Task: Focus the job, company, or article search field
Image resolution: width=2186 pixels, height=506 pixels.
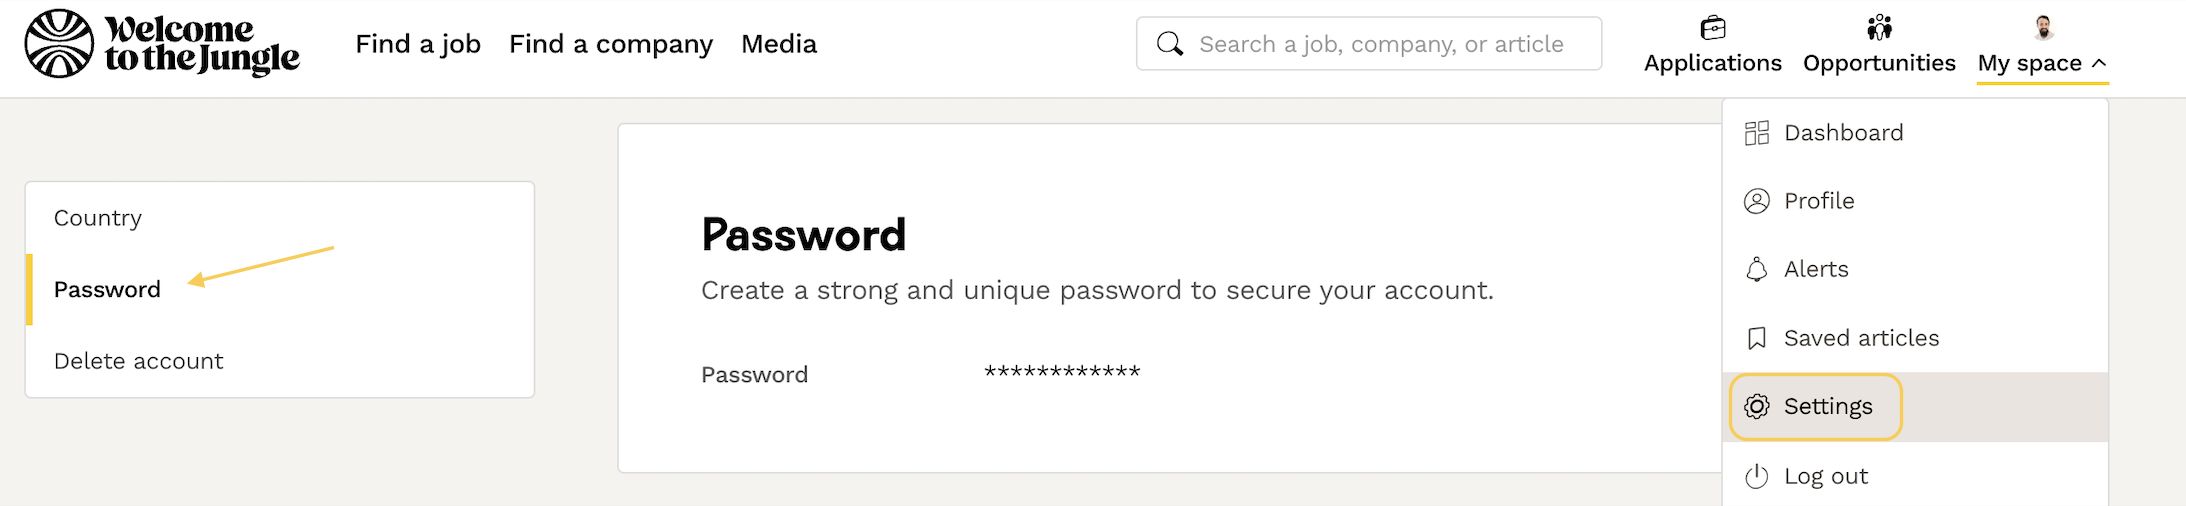Action: (1381, 44)
